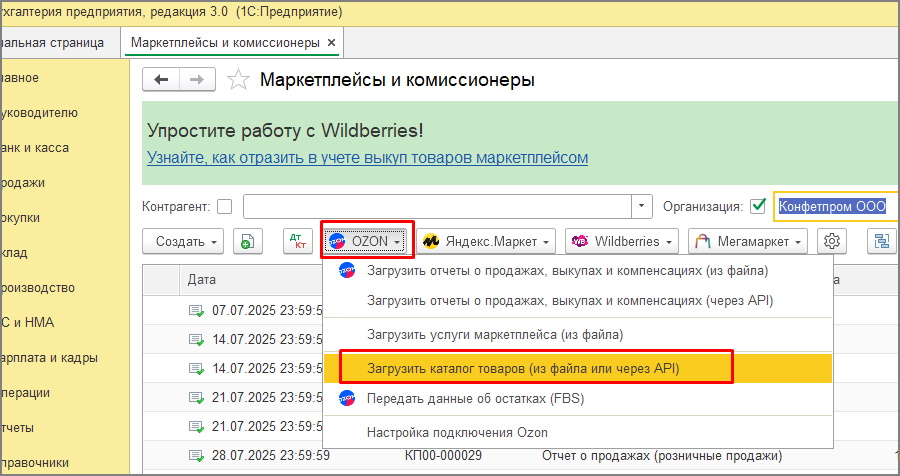Viewport: 900px width, 476px height.
Task: Select document number КП00-000029
Action: pyautogui.click(x=443, y=456)
